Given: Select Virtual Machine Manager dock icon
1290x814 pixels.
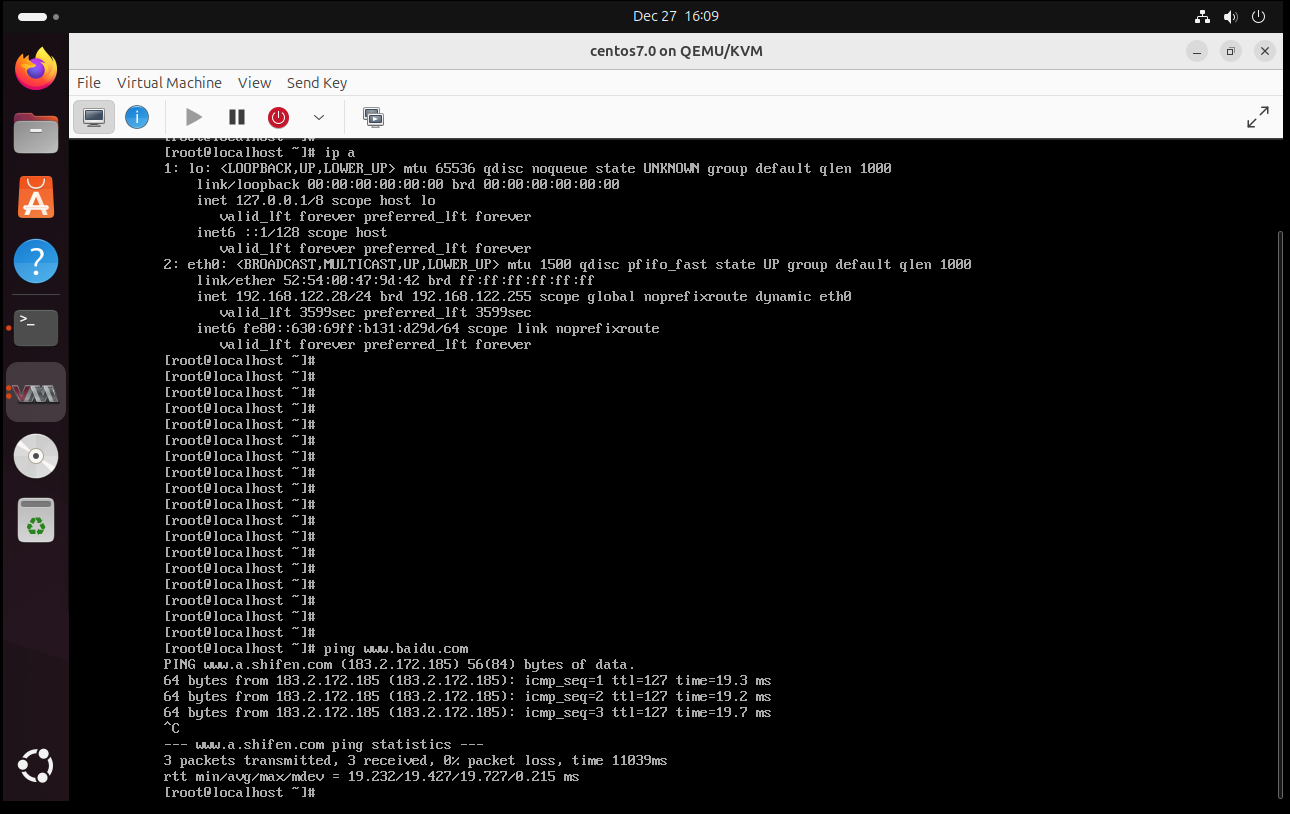Looking at the screenshot, I should (x=36, y=392).
